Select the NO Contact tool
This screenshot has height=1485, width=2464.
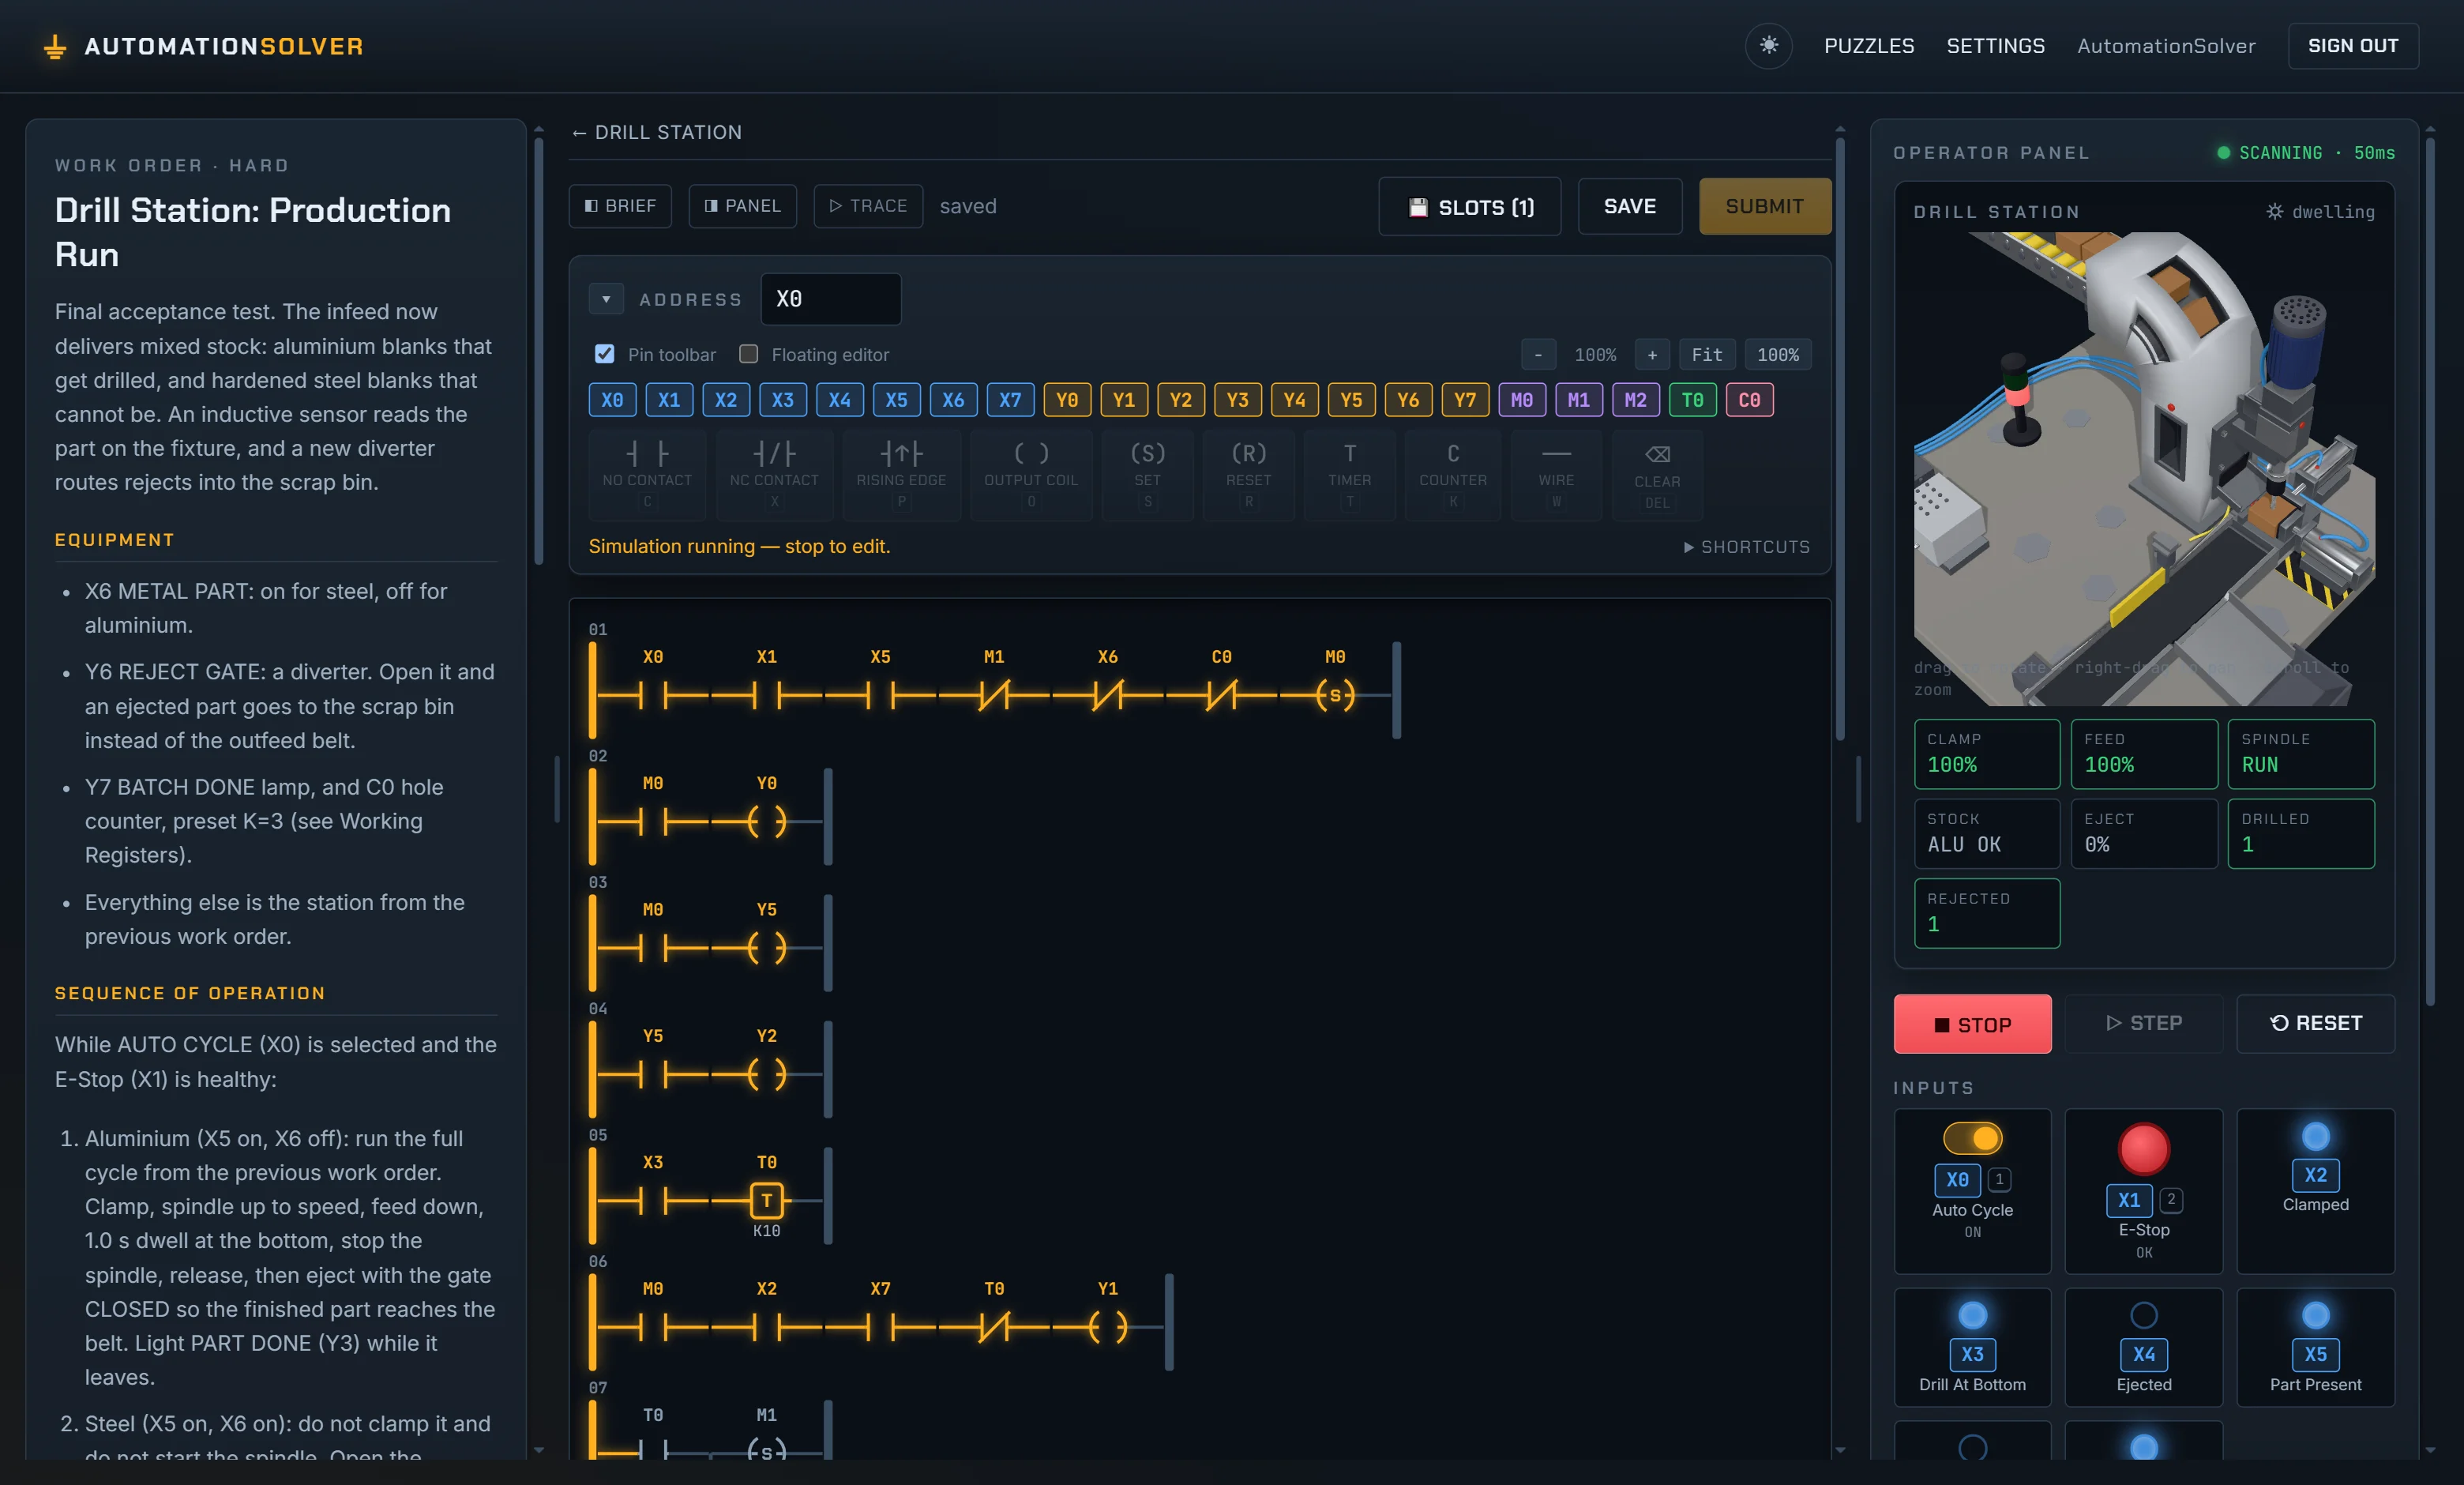647,475
